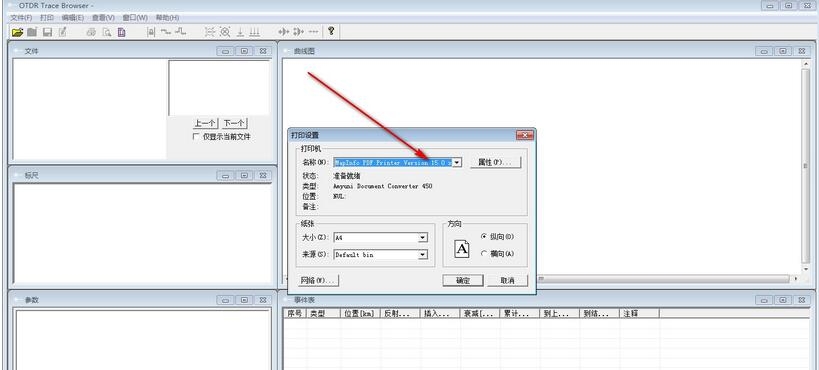This screenshot has height=370, width=819.
Task: Click the save floppy disk toolbar icon
Action: click(x=48, y=32)
